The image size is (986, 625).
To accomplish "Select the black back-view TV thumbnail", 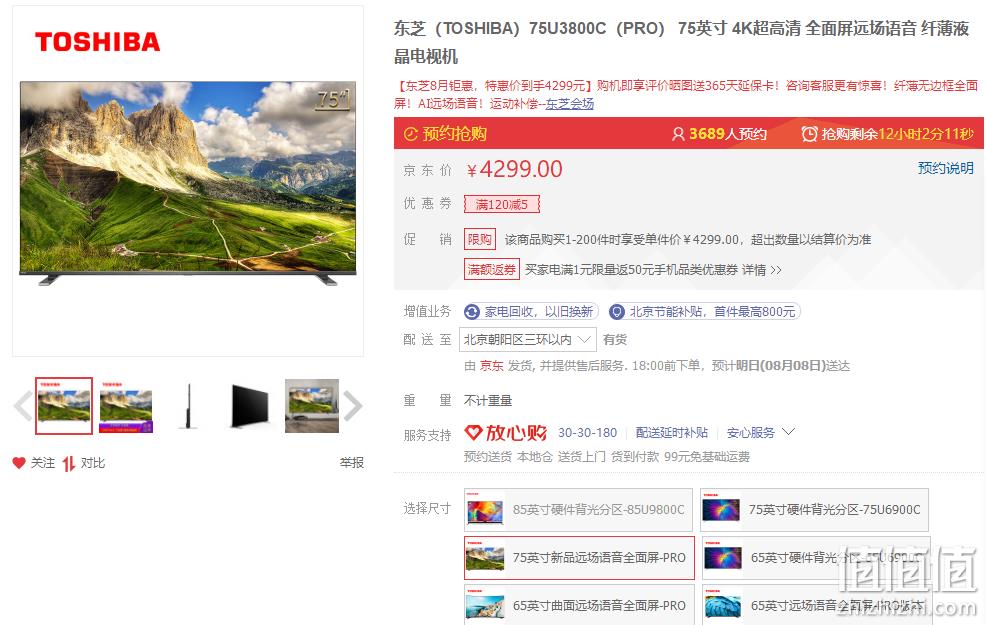I will point(250,406).
